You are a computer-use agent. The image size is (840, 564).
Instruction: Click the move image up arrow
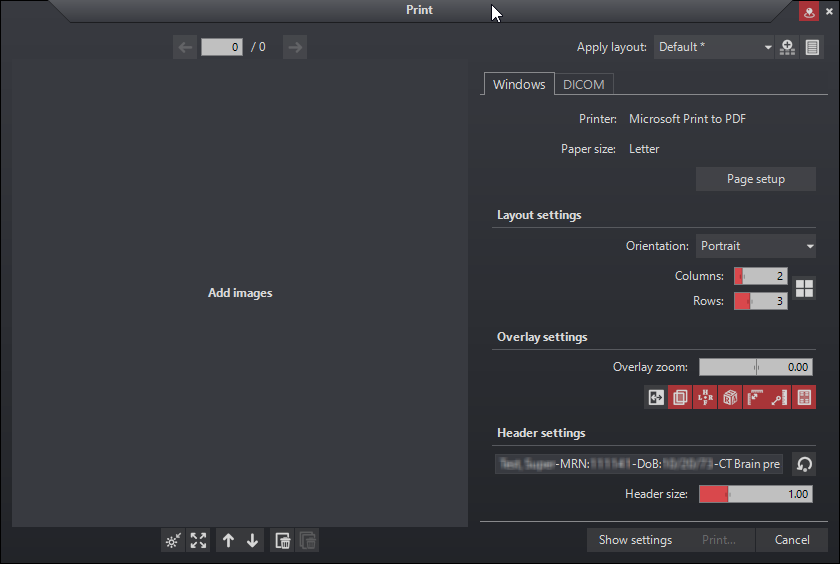pos(228,541)
